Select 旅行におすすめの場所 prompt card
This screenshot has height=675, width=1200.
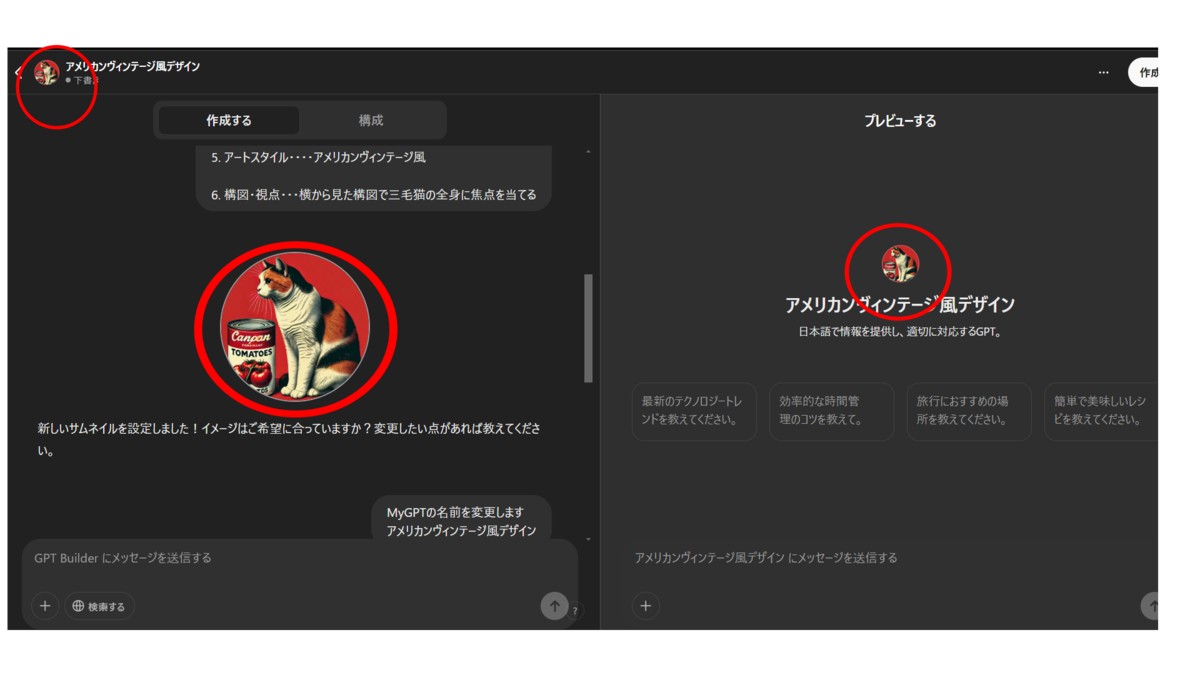point(969,411)
